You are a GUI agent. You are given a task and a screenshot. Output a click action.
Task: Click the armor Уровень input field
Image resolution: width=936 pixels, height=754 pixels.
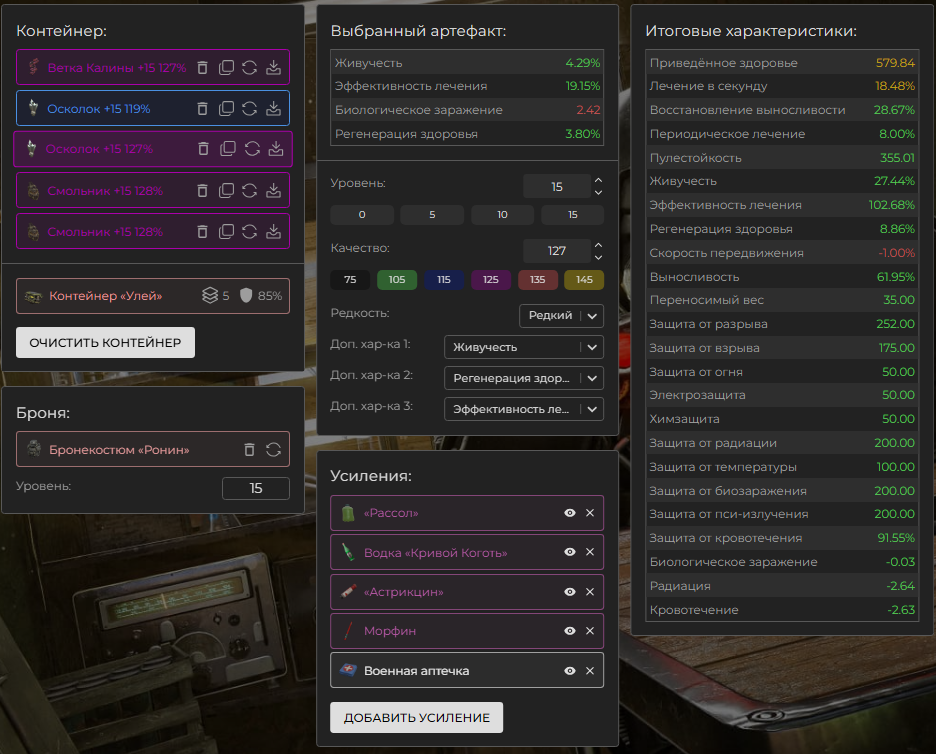pos(255,488)
